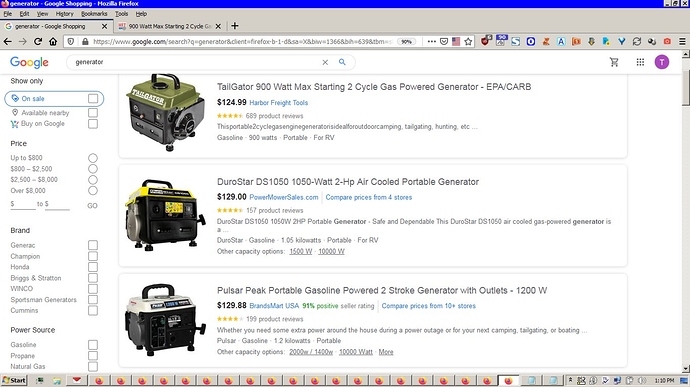Screen dimensions: 690x387
Task: Switch to the 900 Watt Max Starting tab
Action: click(169, 26)
